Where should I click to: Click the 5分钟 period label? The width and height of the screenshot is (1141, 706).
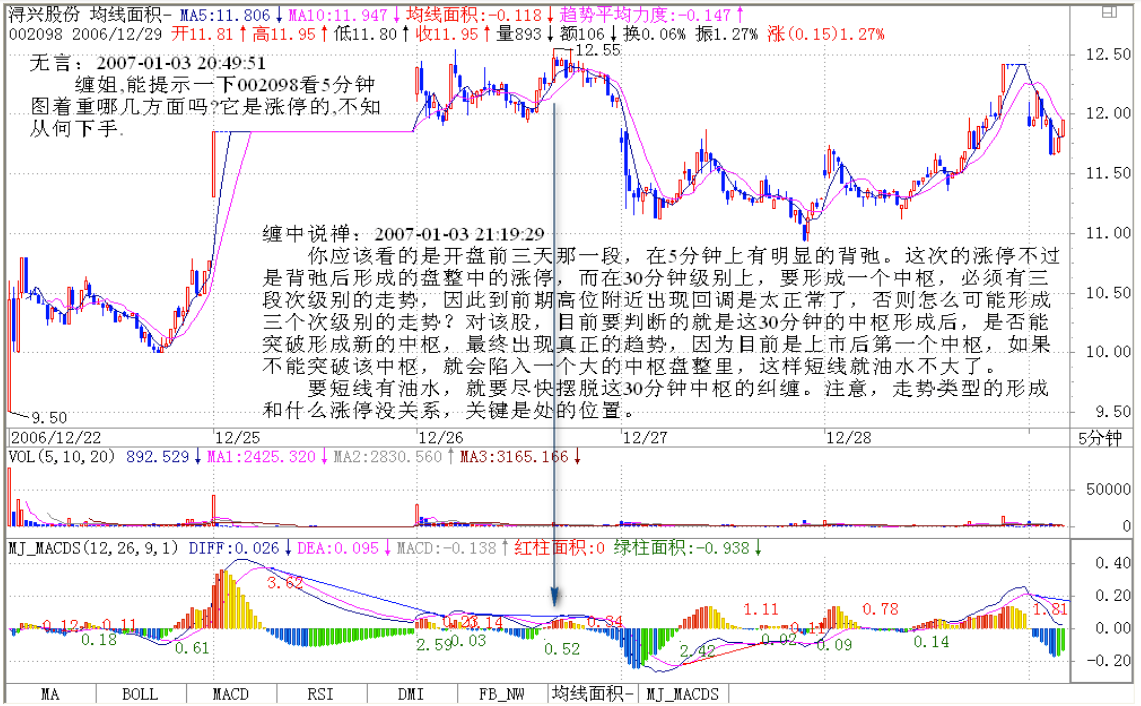click(1100, 437)
